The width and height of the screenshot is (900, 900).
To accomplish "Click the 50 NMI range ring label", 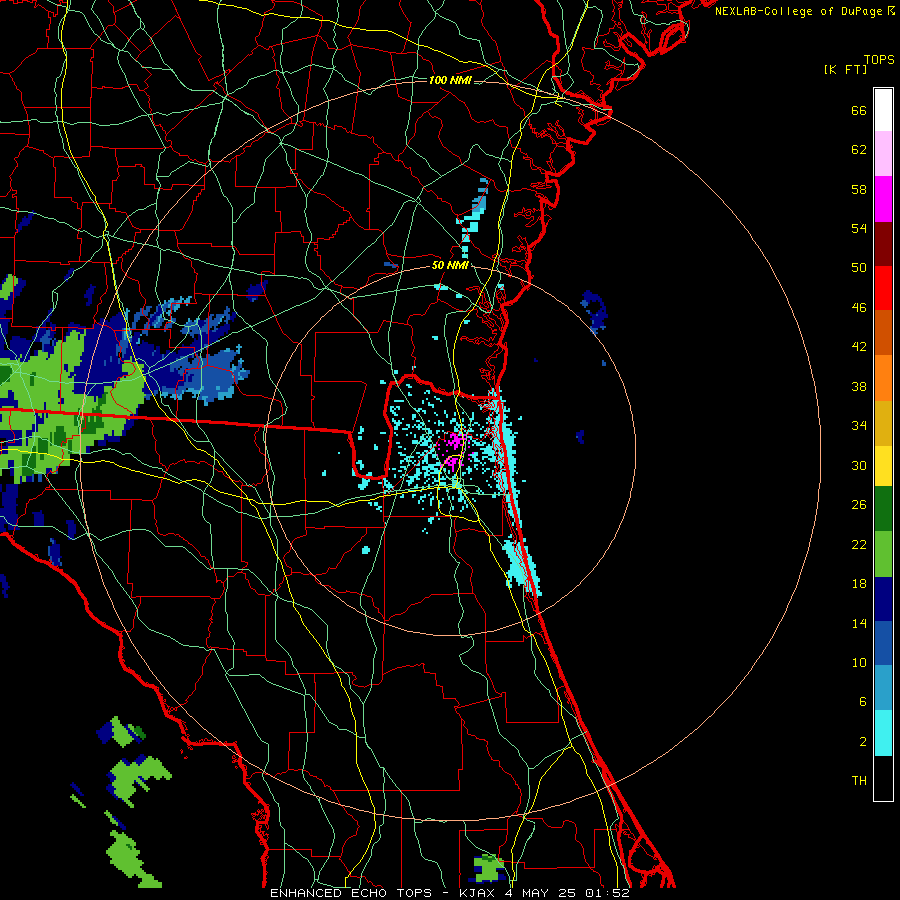I will tap(450, 265).
